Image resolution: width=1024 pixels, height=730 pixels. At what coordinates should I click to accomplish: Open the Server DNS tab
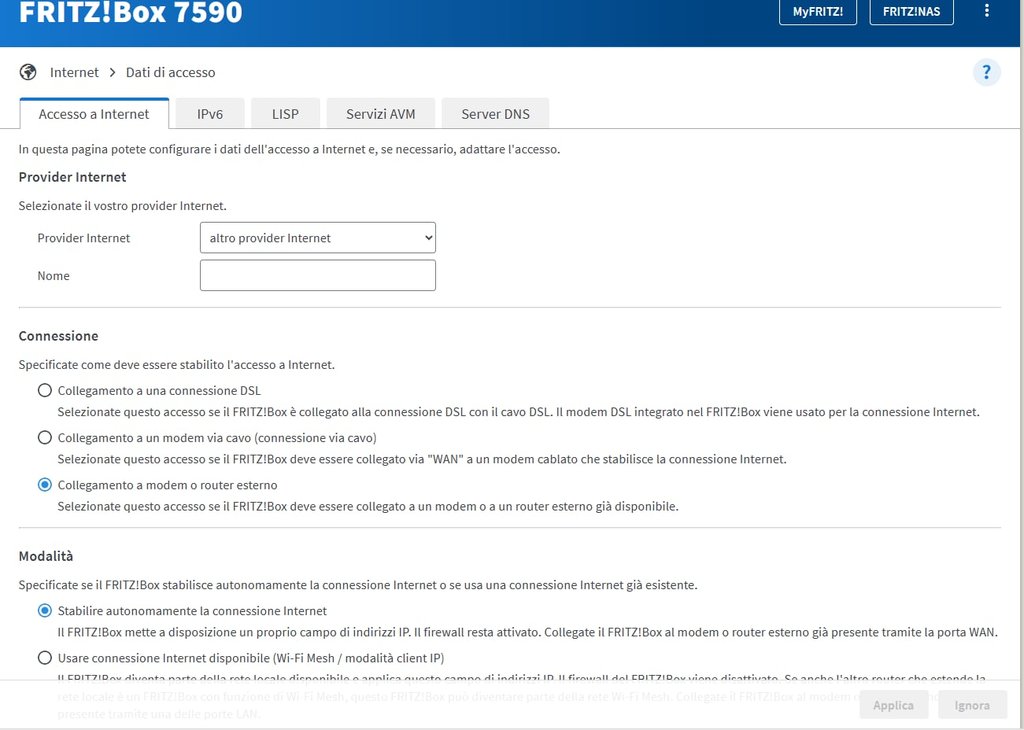[495, 114]
